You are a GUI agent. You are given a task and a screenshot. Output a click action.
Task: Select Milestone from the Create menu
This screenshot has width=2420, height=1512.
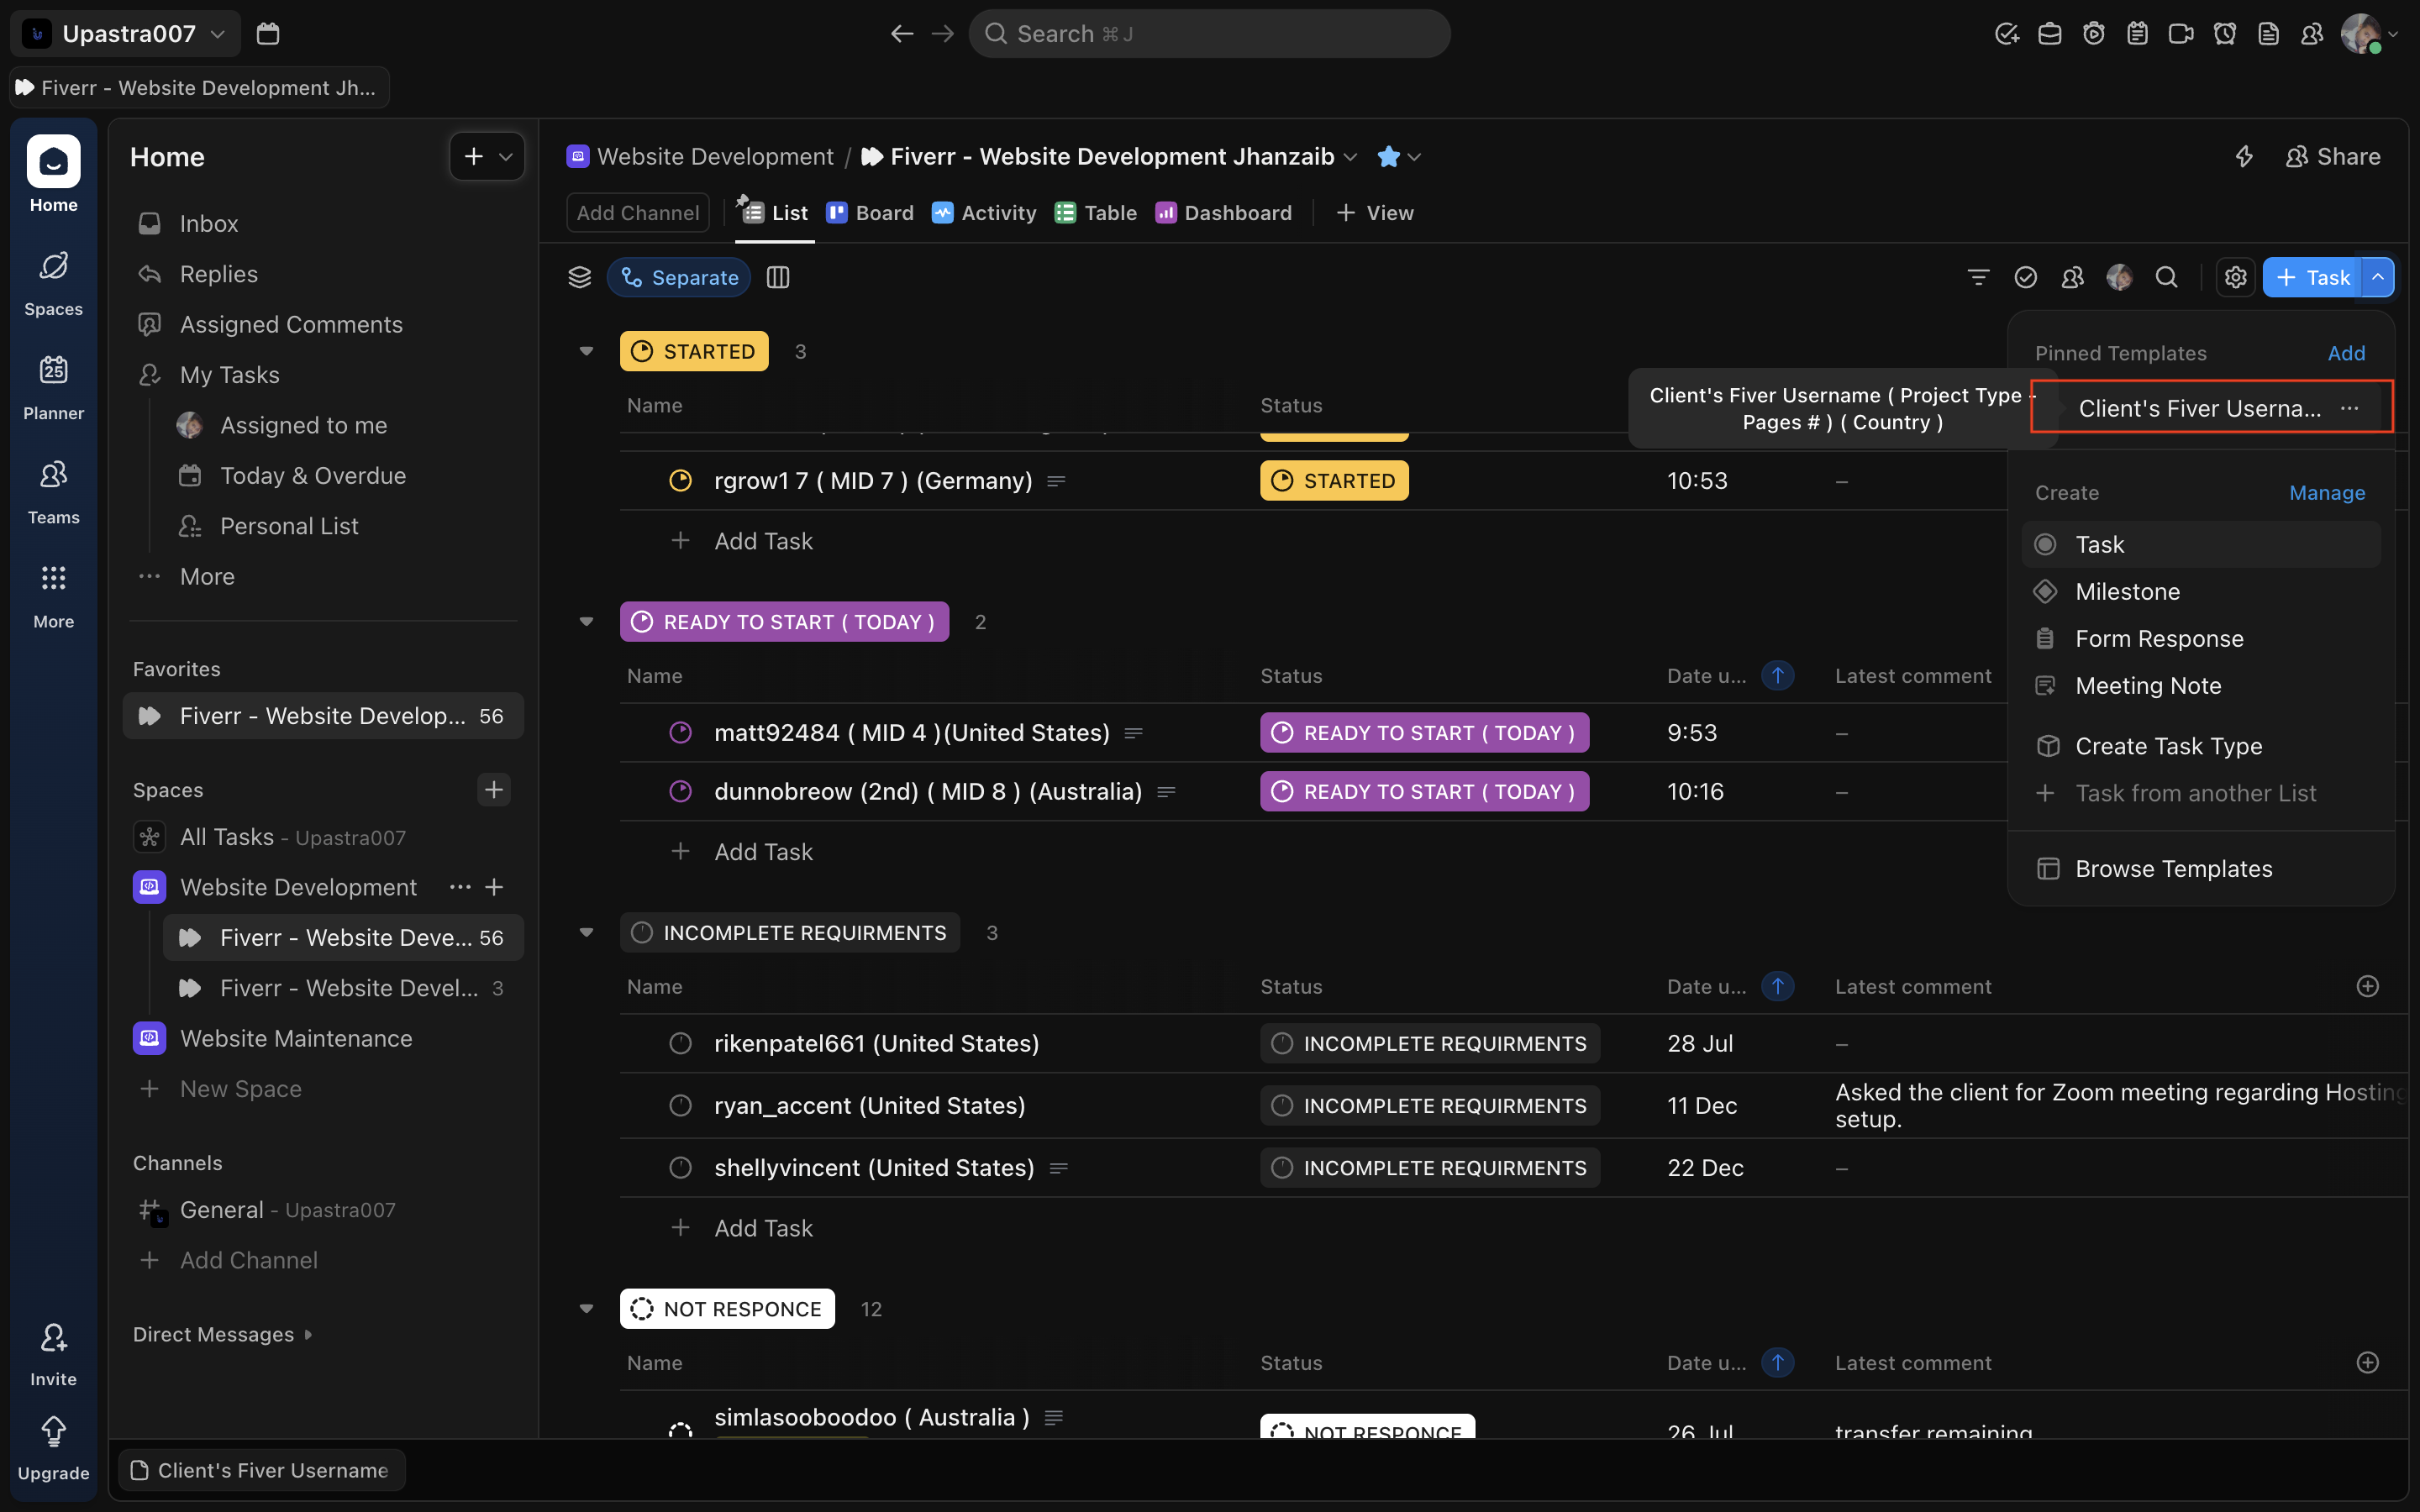2126,591
